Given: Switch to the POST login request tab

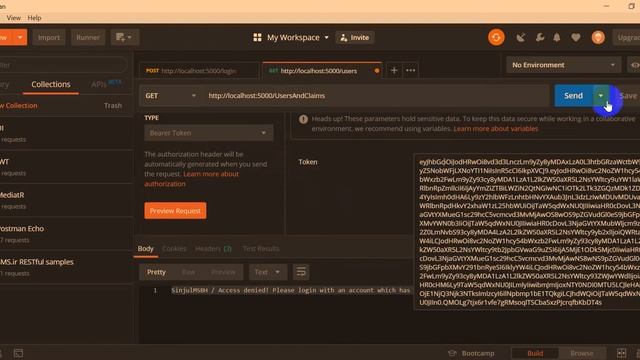Looking at the screenshot, I should 199,71.
